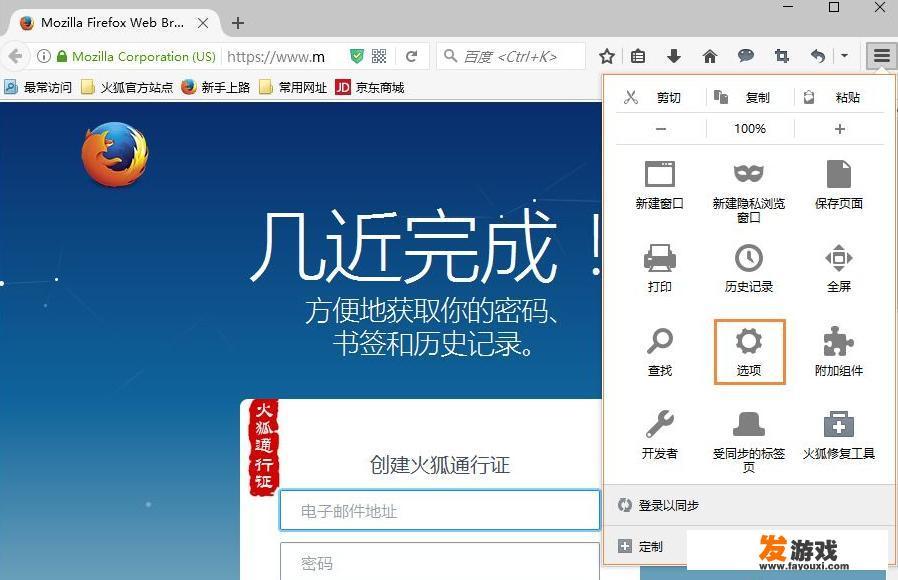Reload the page with refresh icon
This screenshot has width=898, height=580.
(x=411, y=56)
